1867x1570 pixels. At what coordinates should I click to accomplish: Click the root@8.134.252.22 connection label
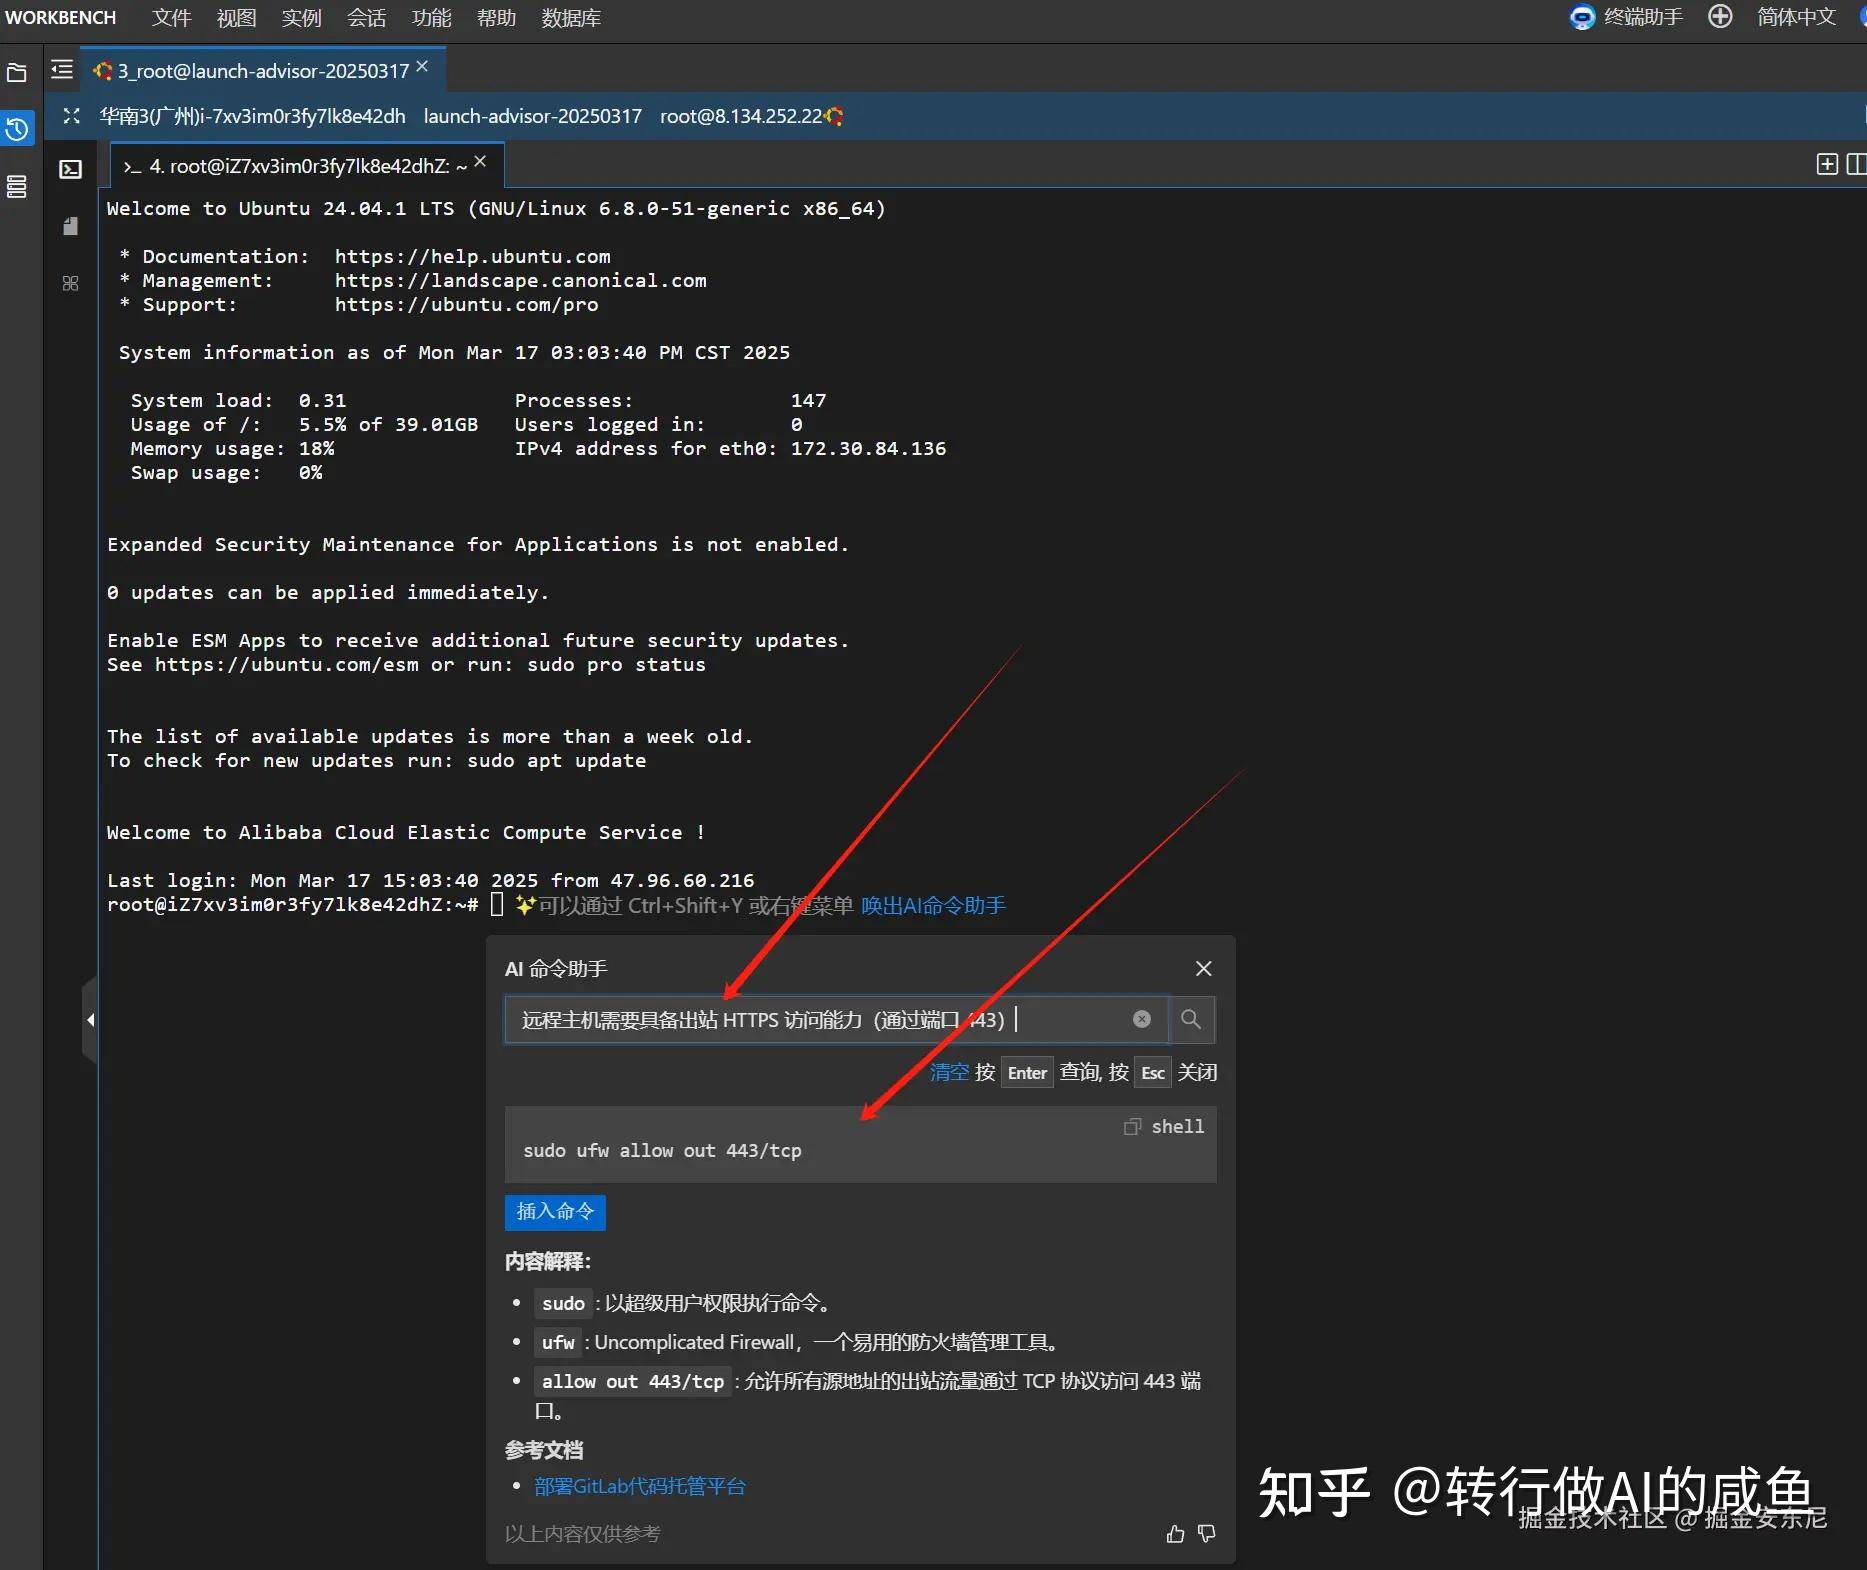(x=741, y=116)
